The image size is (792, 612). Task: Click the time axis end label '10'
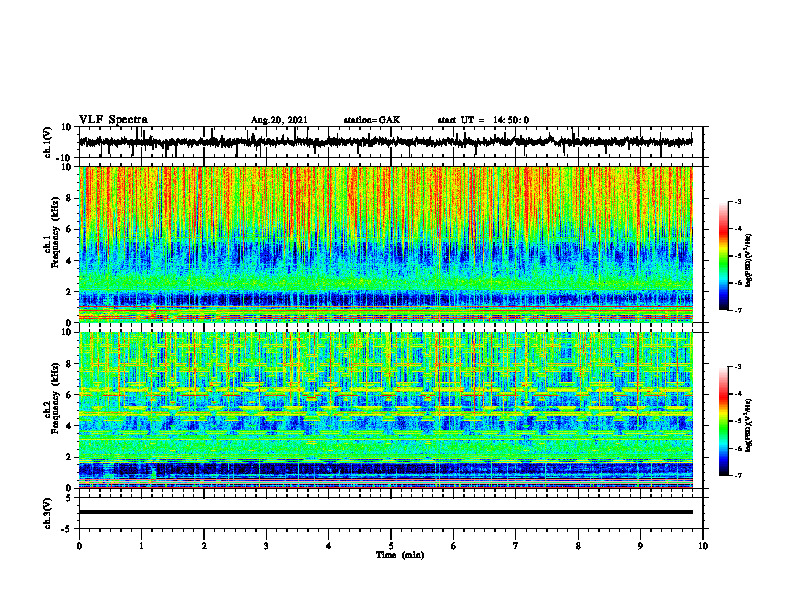tap(703, 546)
